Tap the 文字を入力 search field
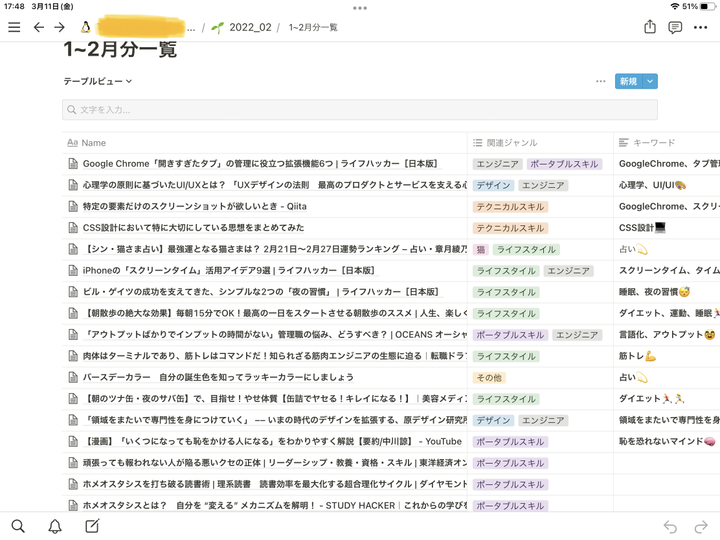Image resolution: width=720 pixels, height=540 pixels. point(360,110)
